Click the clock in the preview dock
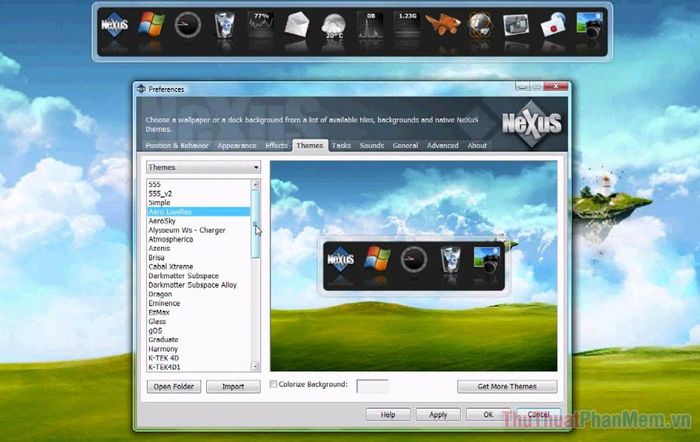 click(413, 259)
